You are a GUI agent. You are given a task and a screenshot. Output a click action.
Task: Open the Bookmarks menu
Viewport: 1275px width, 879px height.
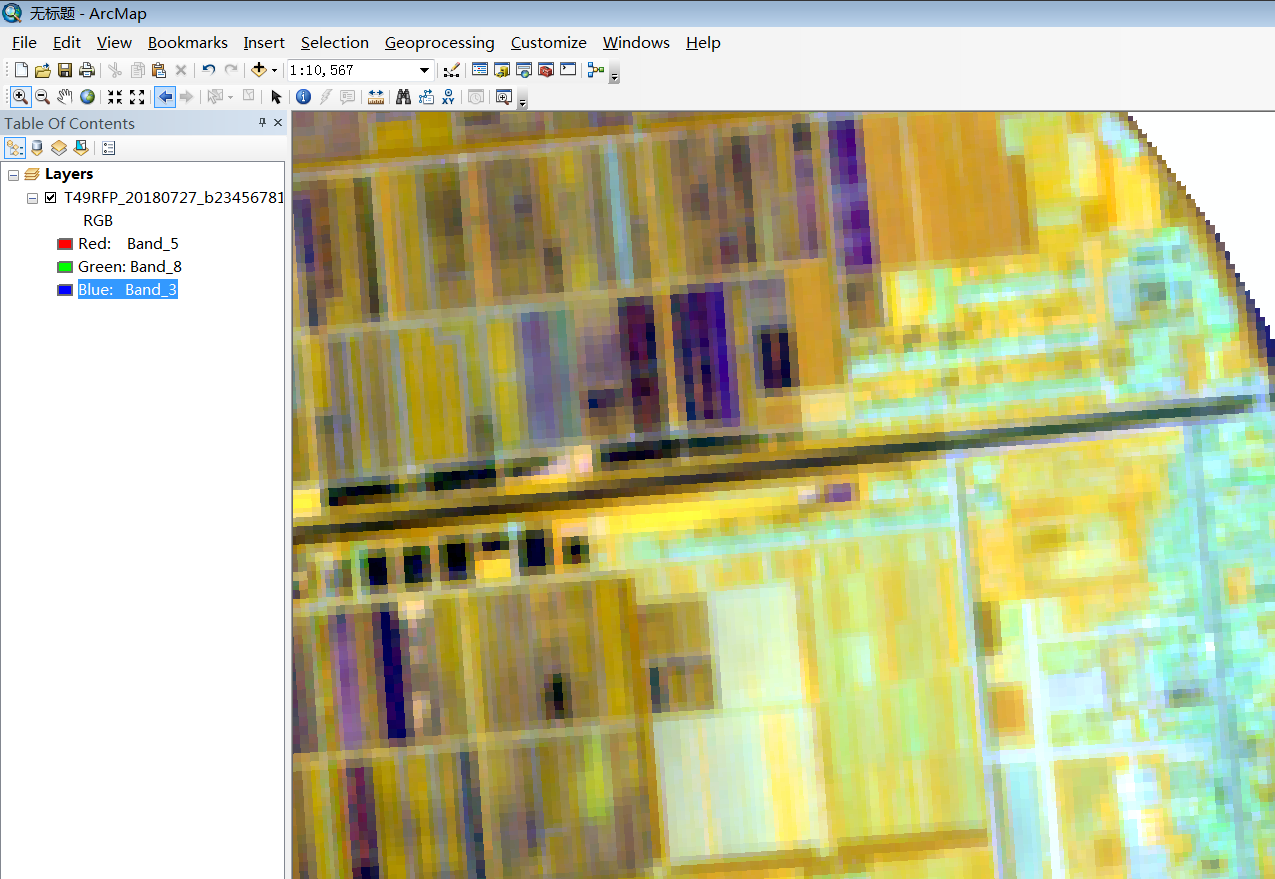tap(188, 42)
